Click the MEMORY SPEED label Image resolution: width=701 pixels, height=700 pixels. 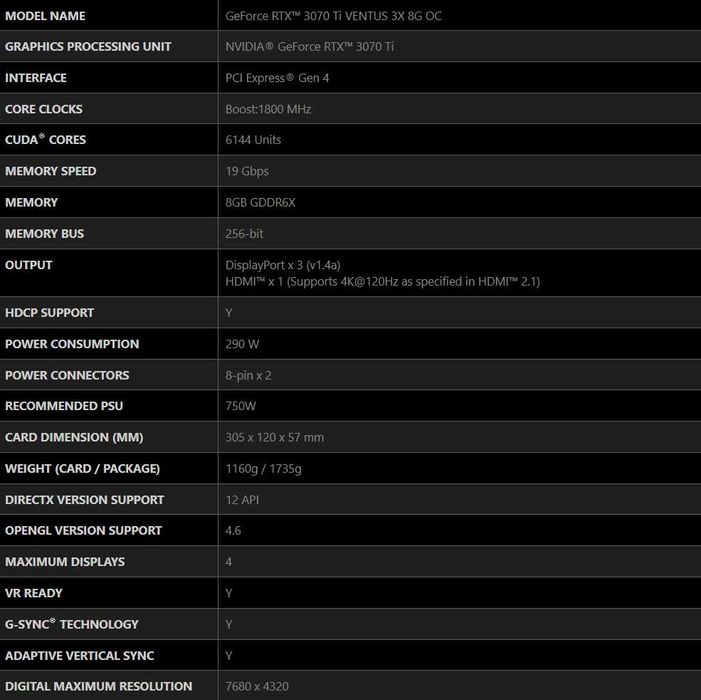[x=51, y=171]
